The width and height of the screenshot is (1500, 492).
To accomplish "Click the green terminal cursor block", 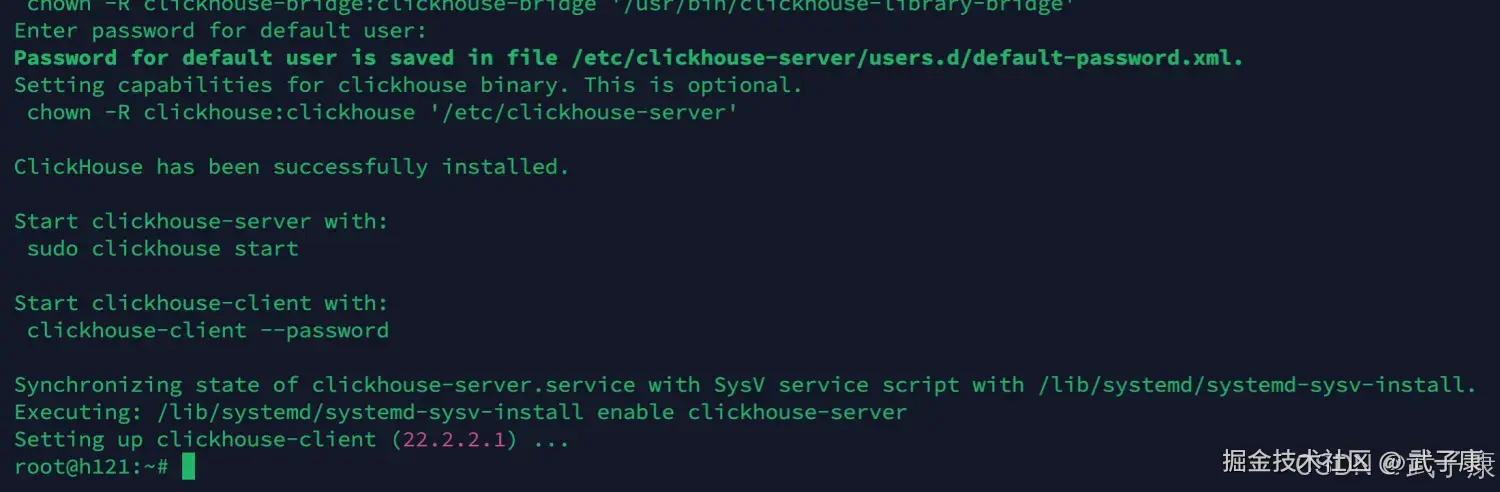I will (x=188, y=467).
